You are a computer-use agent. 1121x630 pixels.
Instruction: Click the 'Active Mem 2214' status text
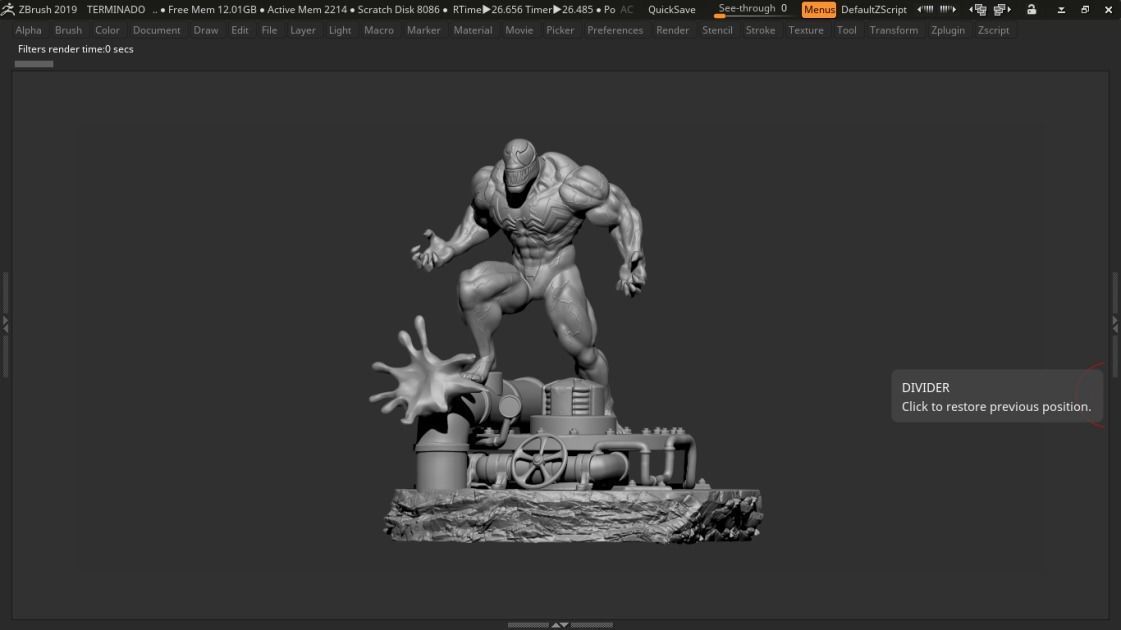pyautogui.click(x=307, y=9)
